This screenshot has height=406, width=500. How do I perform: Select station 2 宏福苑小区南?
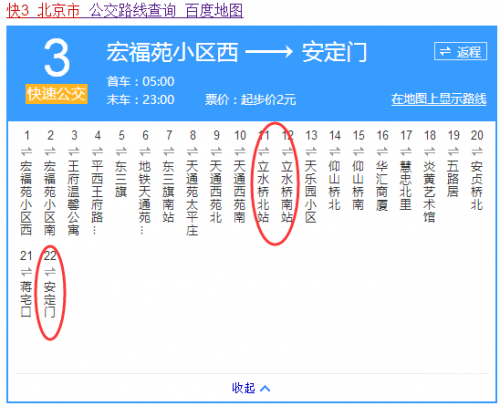tap(50, 198)
